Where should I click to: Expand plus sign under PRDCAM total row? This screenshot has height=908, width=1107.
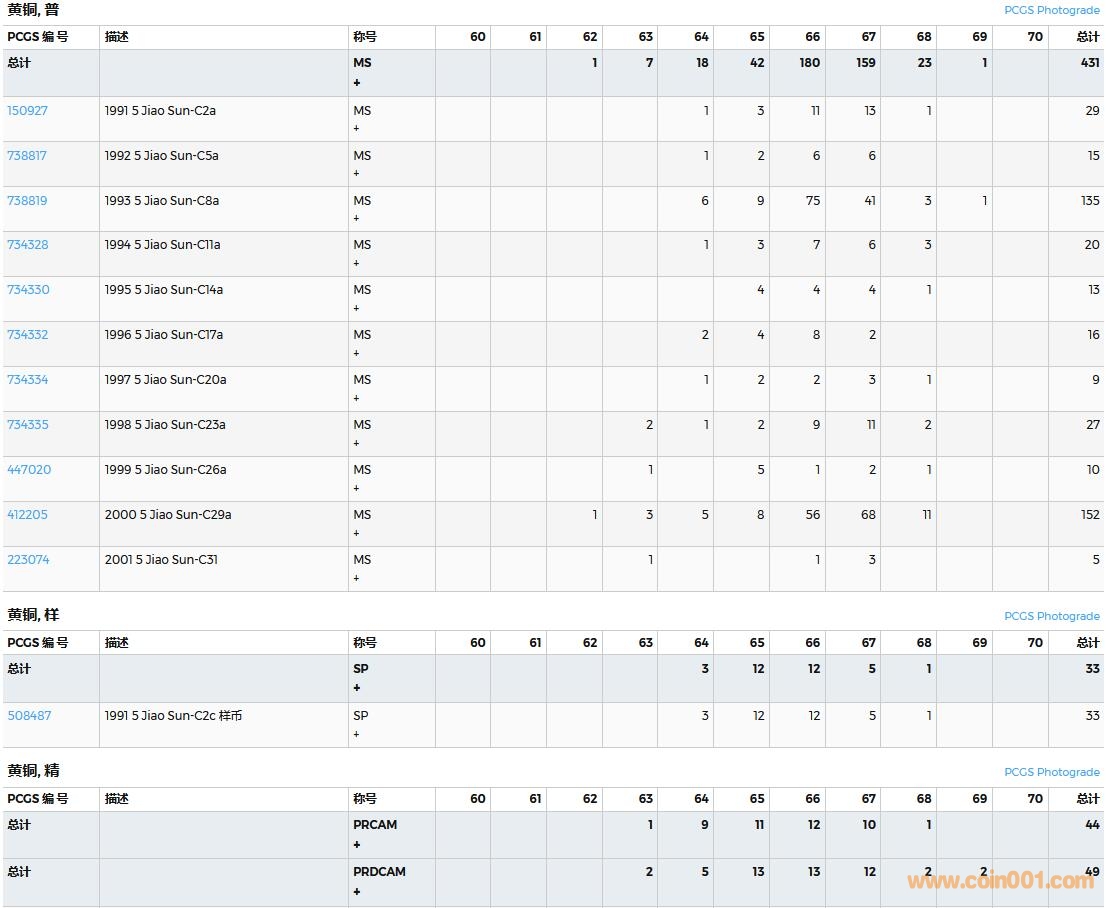[357, 892]
